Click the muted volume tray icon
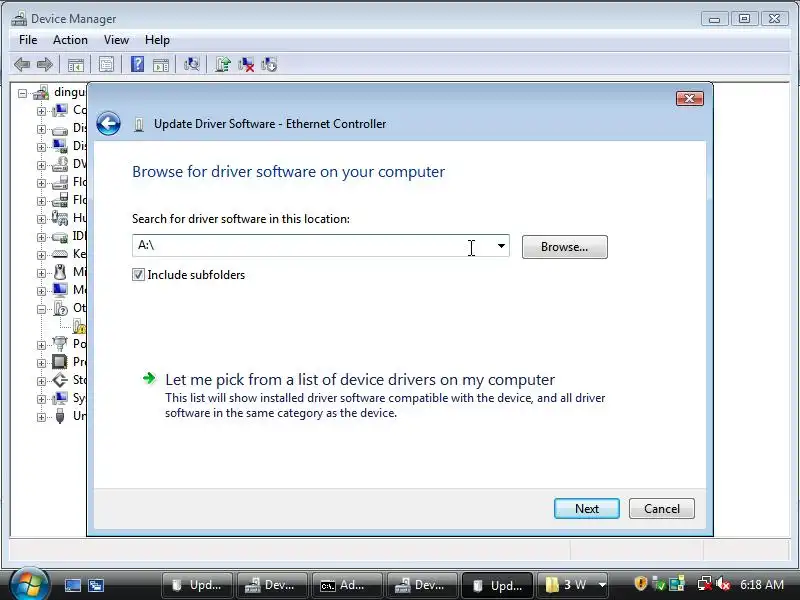This screenshot has width=800, height=600. coord(723,583)
